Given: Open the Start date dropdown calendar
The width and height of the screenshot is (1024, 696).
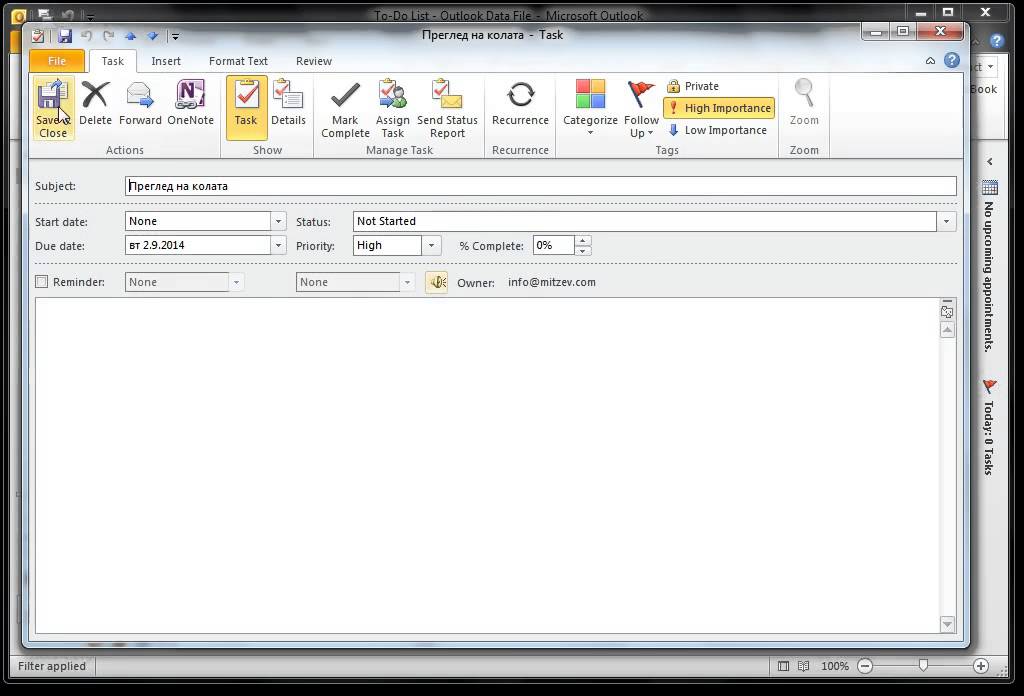Looking at the screenshot, I should [278, 221].
